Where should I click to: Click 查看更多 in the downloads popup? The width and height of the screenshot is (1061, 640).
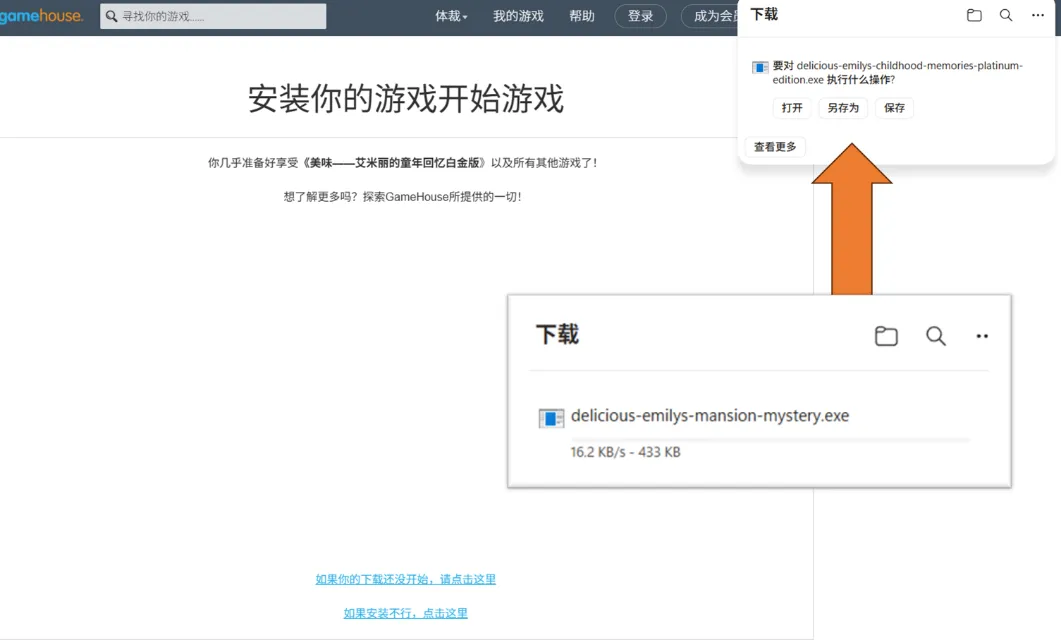(775, 147)
